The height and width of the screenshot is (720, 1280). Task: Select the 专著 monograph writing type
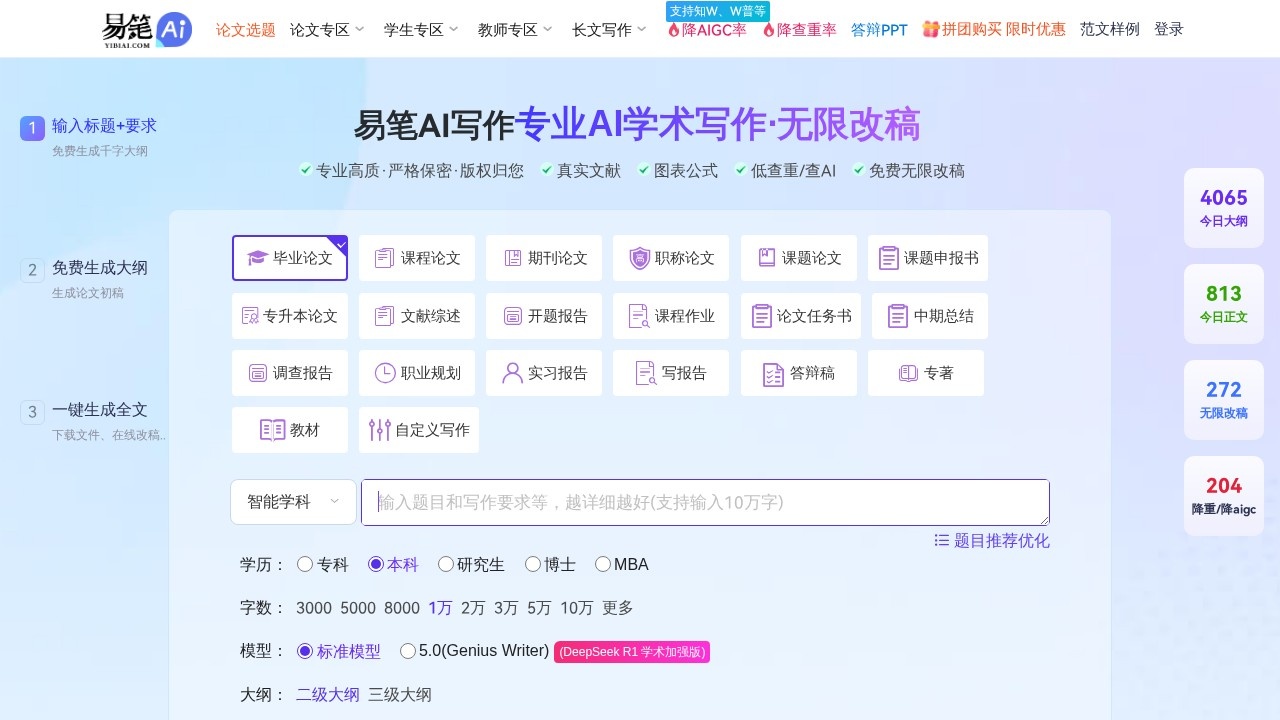tap(926, 373)
